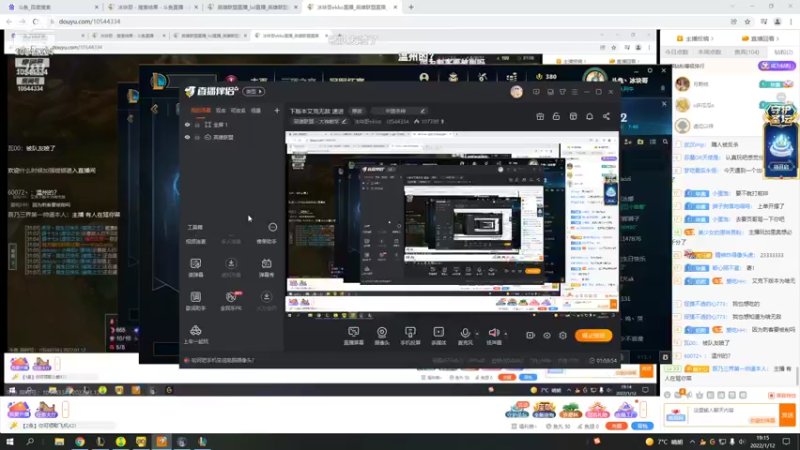Expand gift list arrow beside gift icons
The height and width of the screenshot is (450, 800).
point(643,409)
